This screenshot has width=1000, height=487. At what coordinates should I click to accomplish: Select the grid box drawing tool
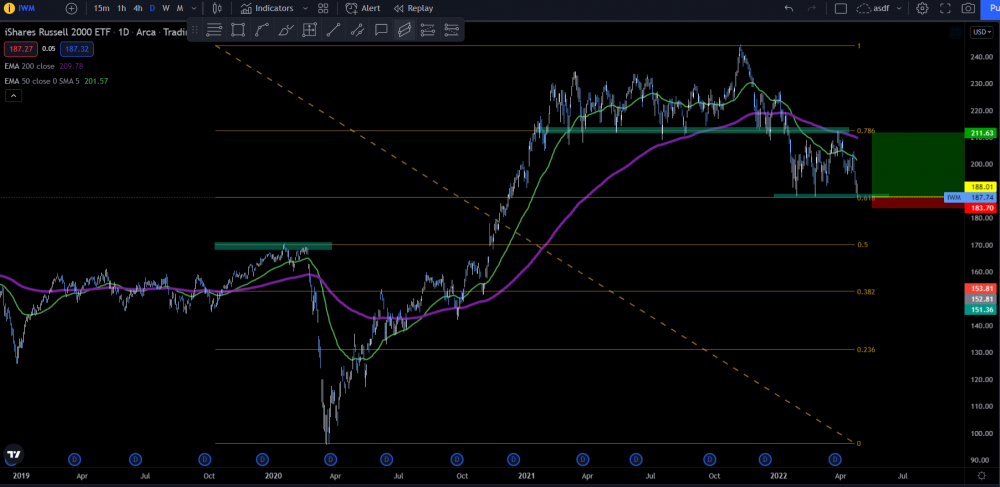tap(309, 29)
